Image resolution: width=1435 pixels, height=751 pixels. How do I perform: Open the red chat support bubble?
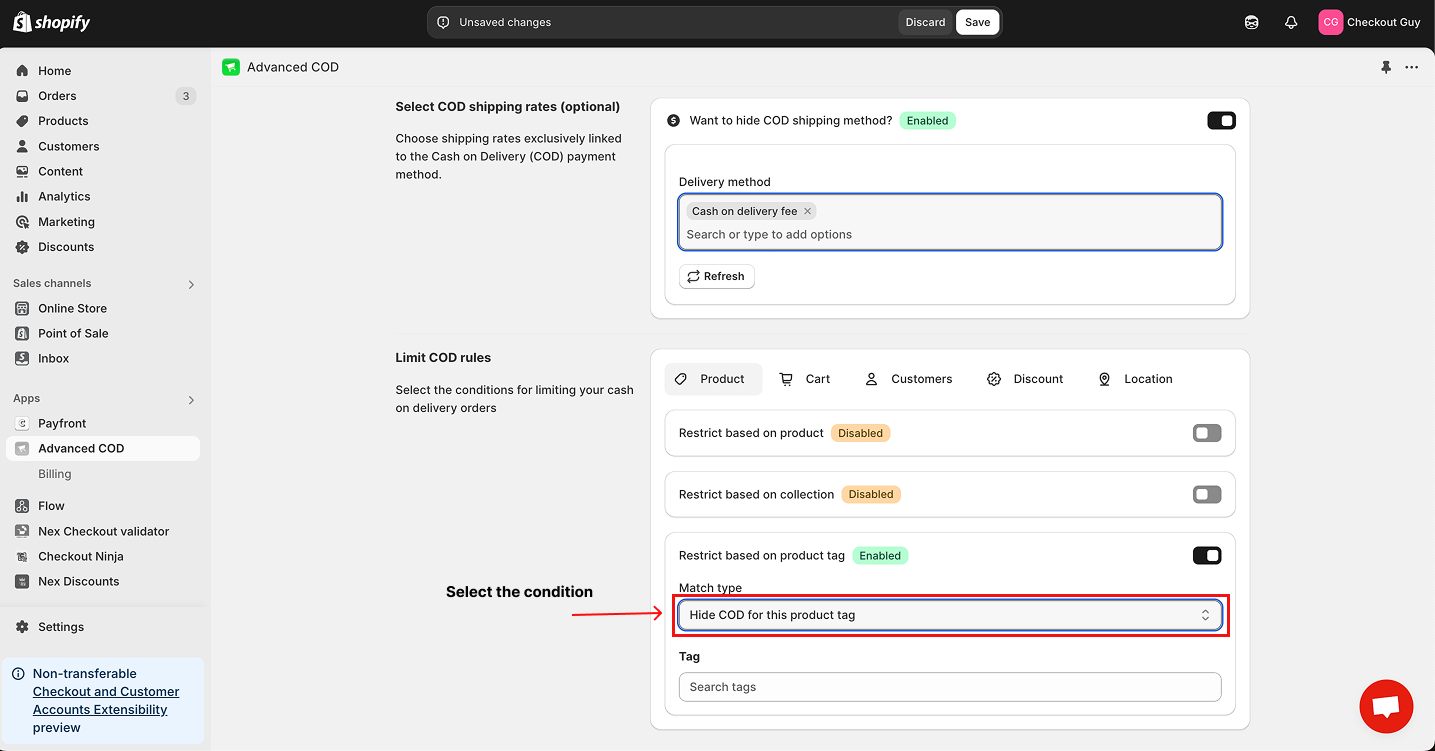click(1386, 706)
